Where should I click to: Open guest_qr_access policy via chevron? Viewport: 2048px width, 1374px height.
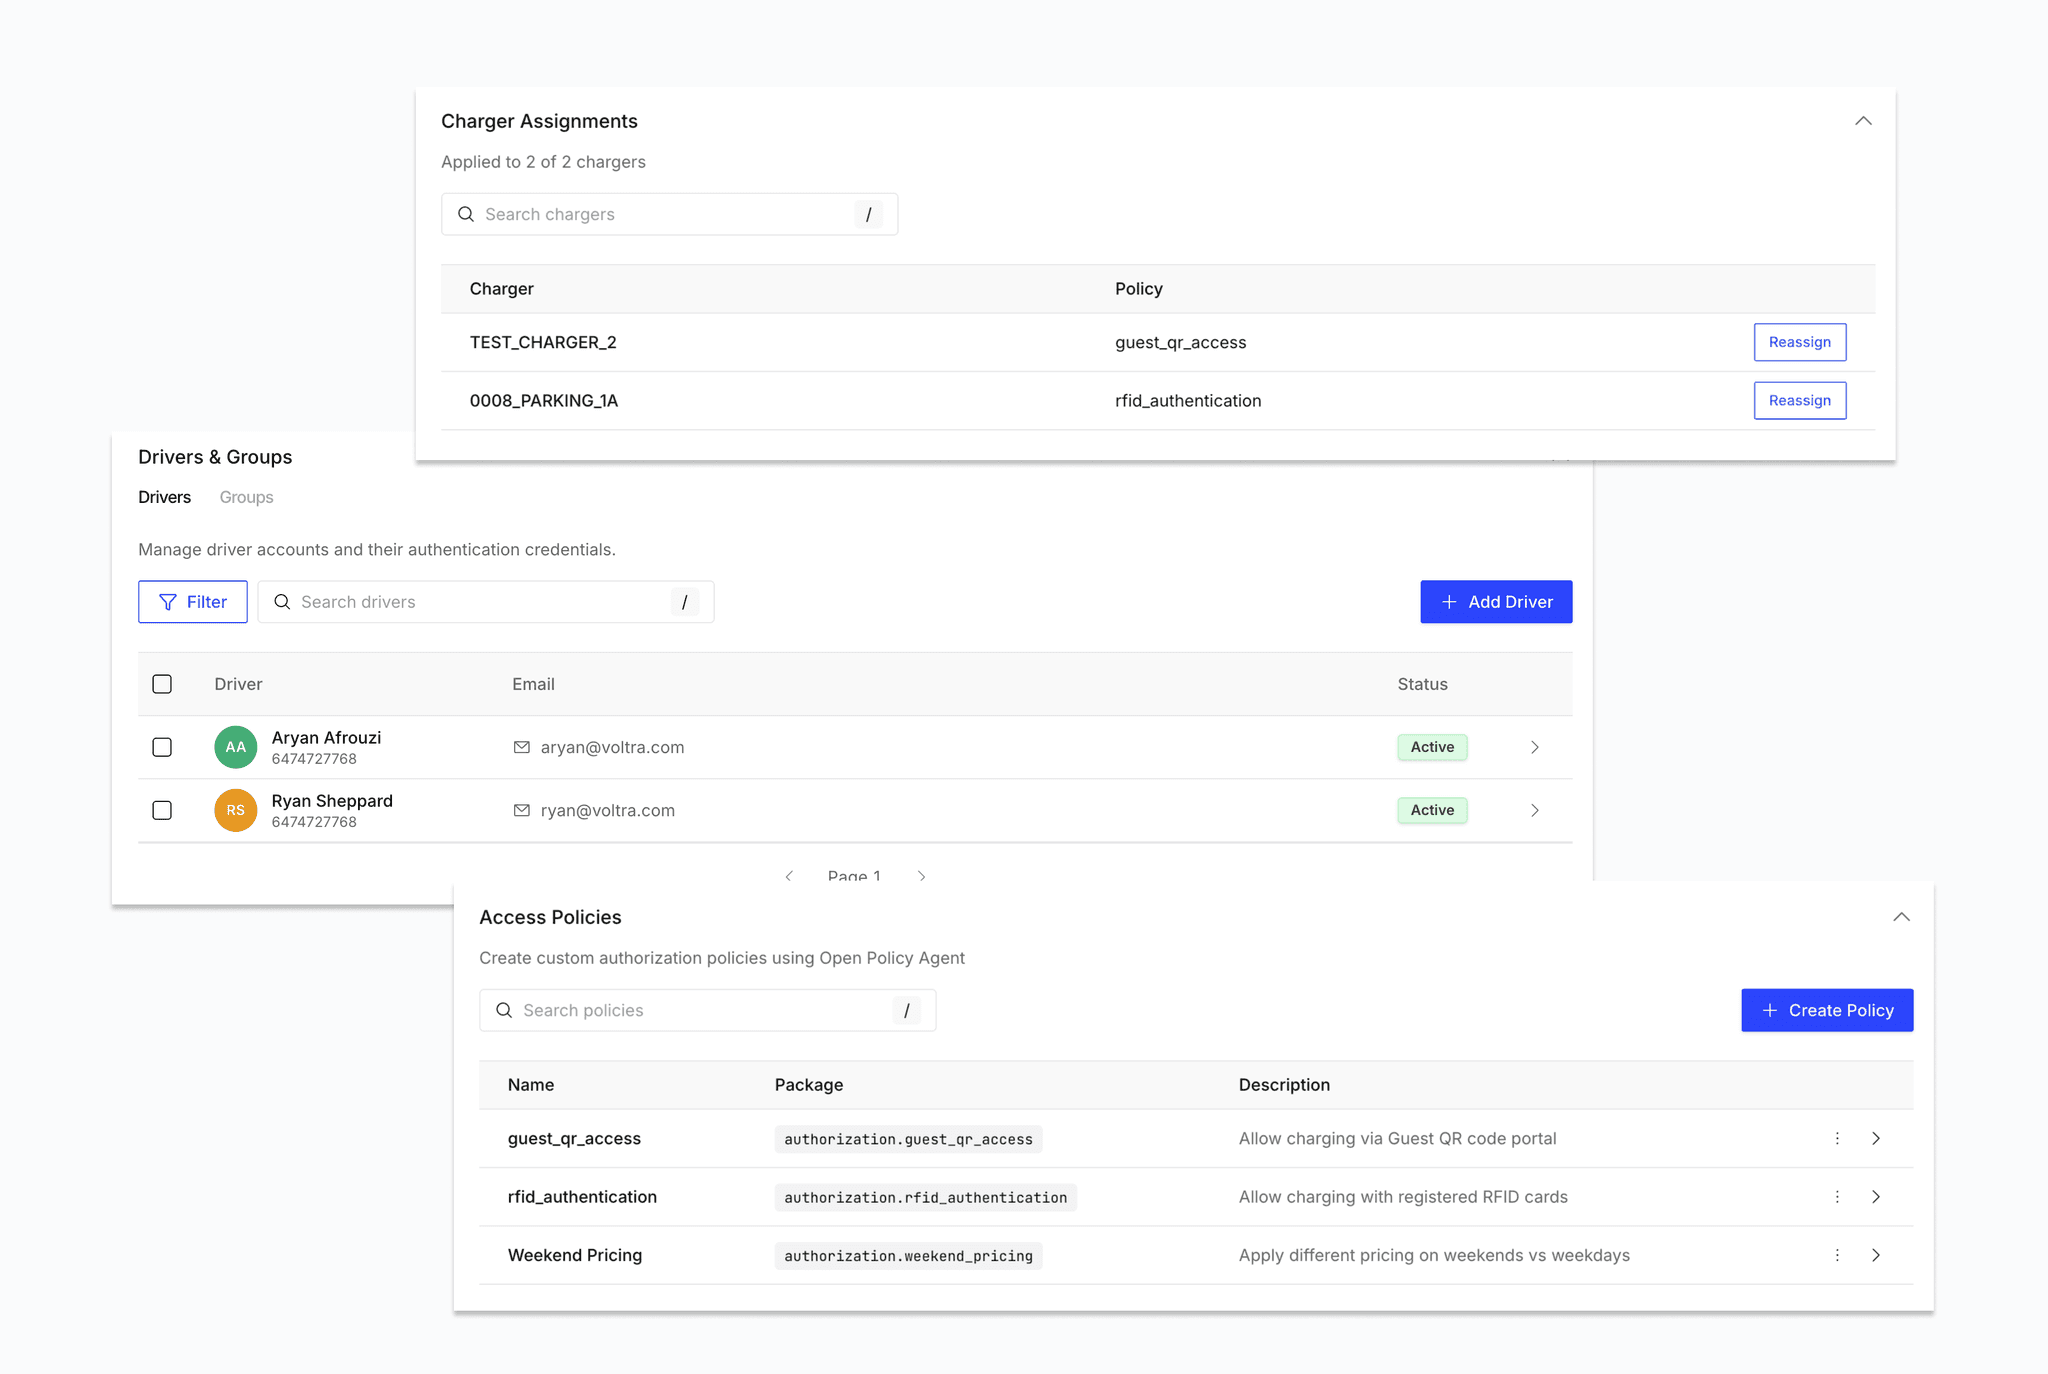(1876, 1138)
